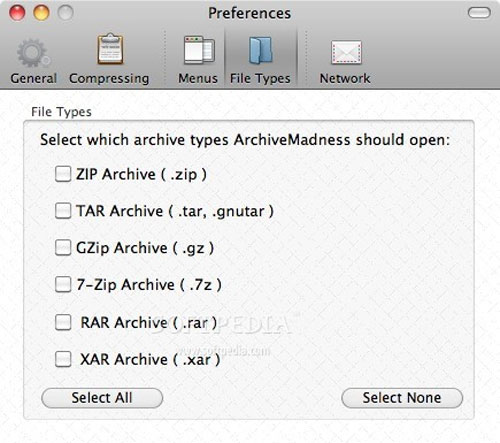Select the File Types folder icon
500x443 pixels.
point(260,51)
